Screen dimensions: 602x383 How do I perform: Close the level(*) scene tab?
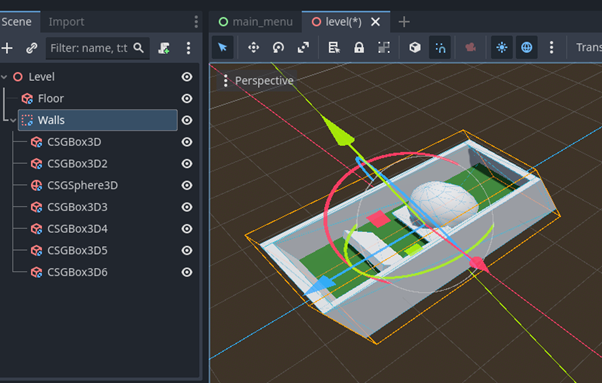(x=375, y=22)
